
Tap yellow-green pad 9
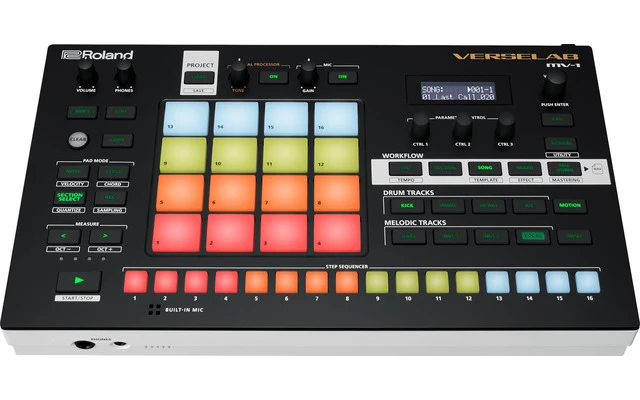[184, 155]
